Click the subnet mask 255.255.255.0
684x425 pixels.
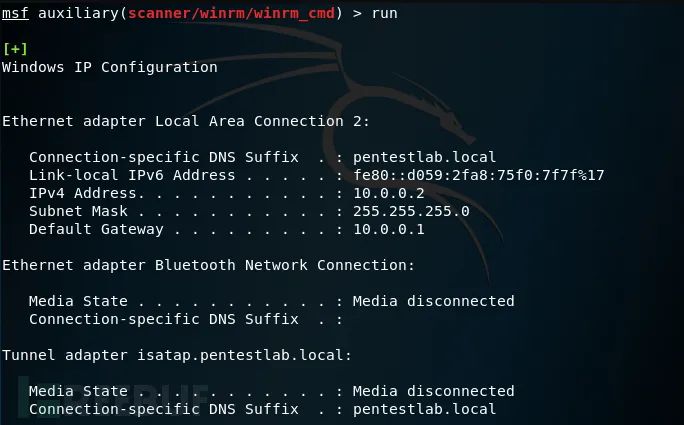pos(411,211)
